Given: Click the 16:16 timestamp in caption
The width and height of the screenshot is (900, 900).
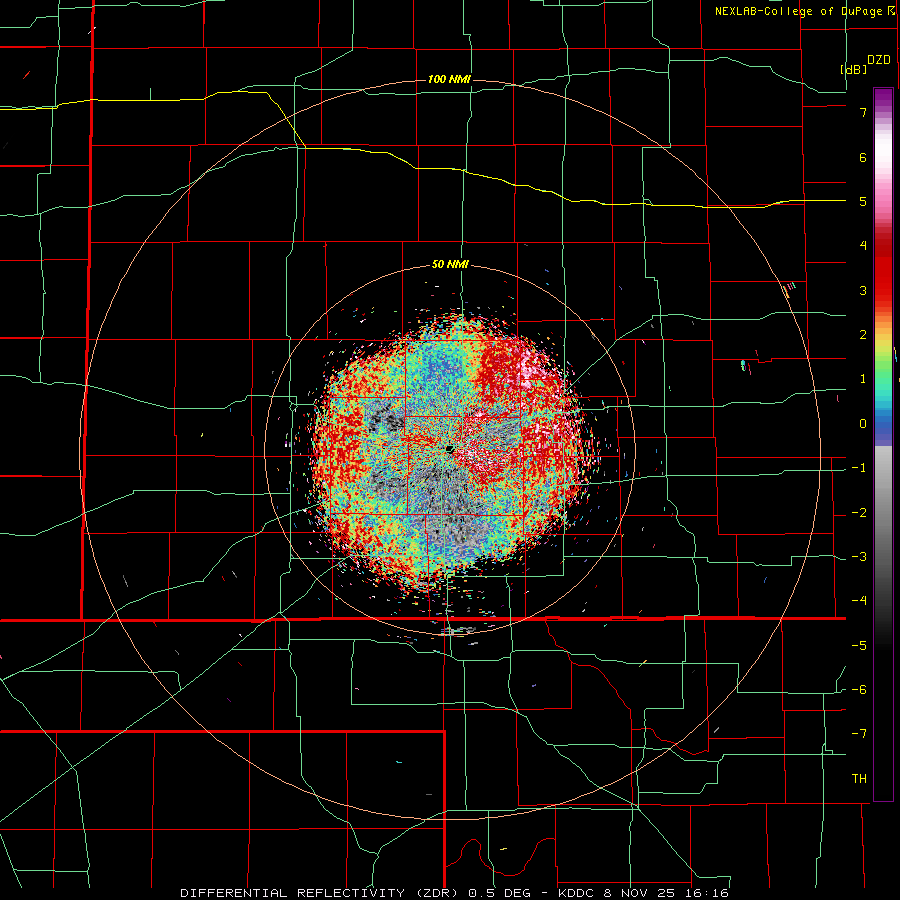Looking at the screenshot, I should (x=709, y=893).
